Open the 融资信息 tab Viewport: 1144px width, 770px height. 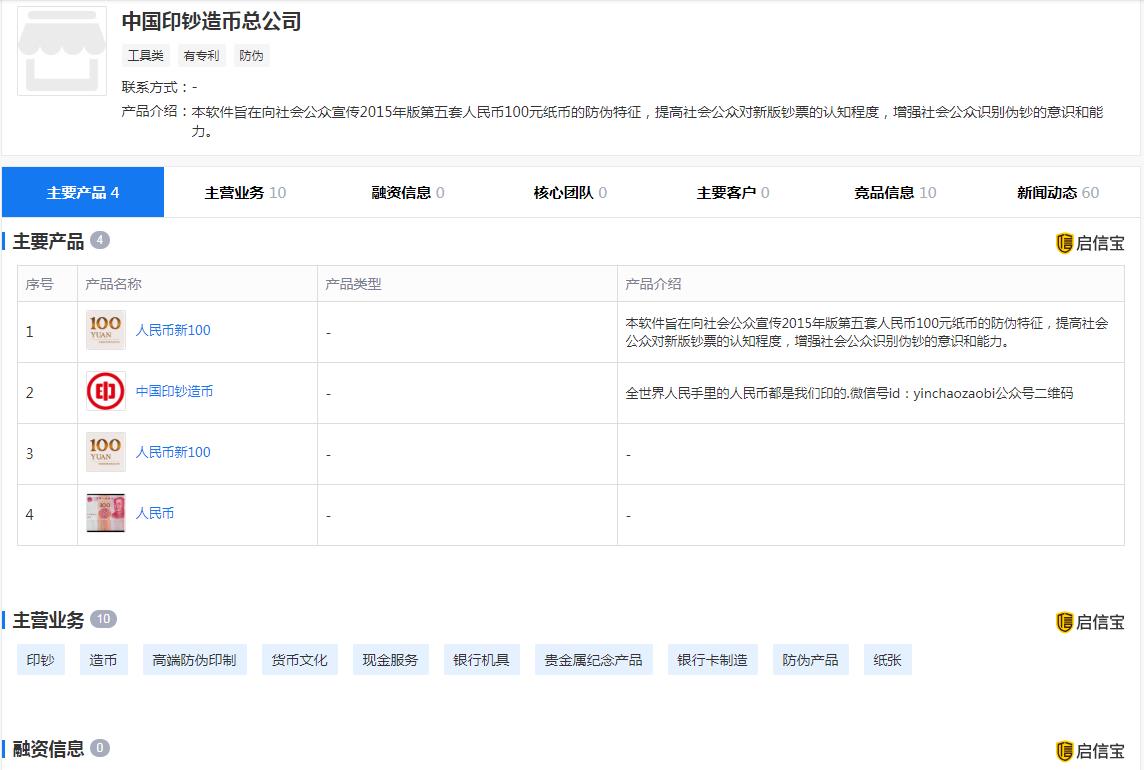[x=408, y=192]
